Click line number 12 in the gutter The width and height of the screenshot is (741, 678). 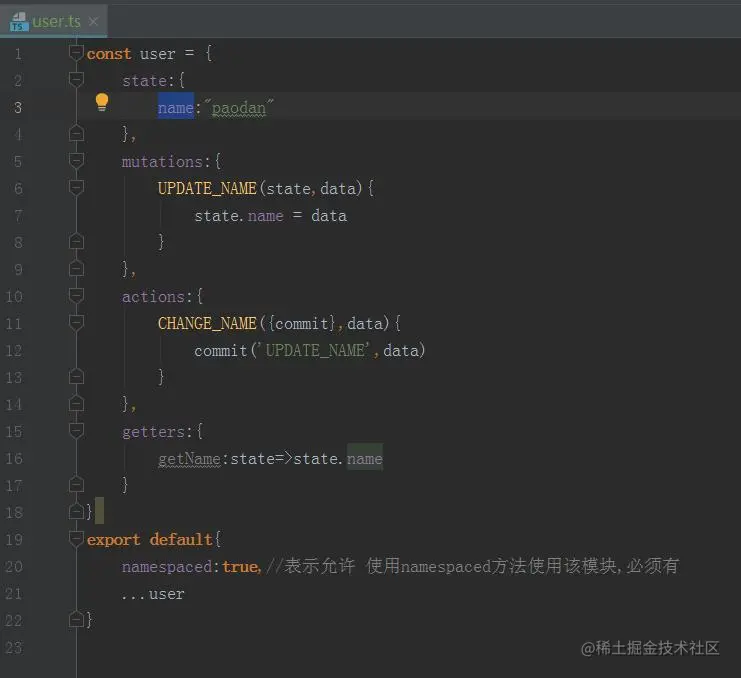(14, 350)
